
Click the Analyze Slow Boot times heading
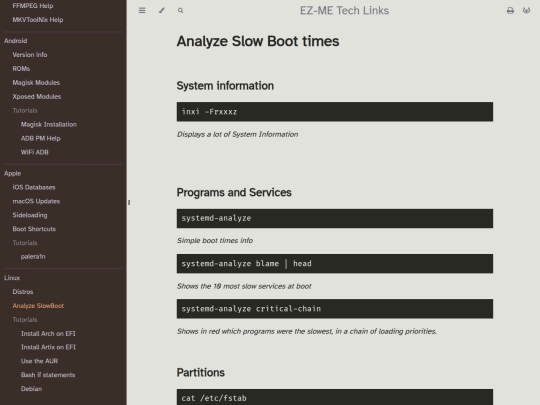tap(258, 41)
